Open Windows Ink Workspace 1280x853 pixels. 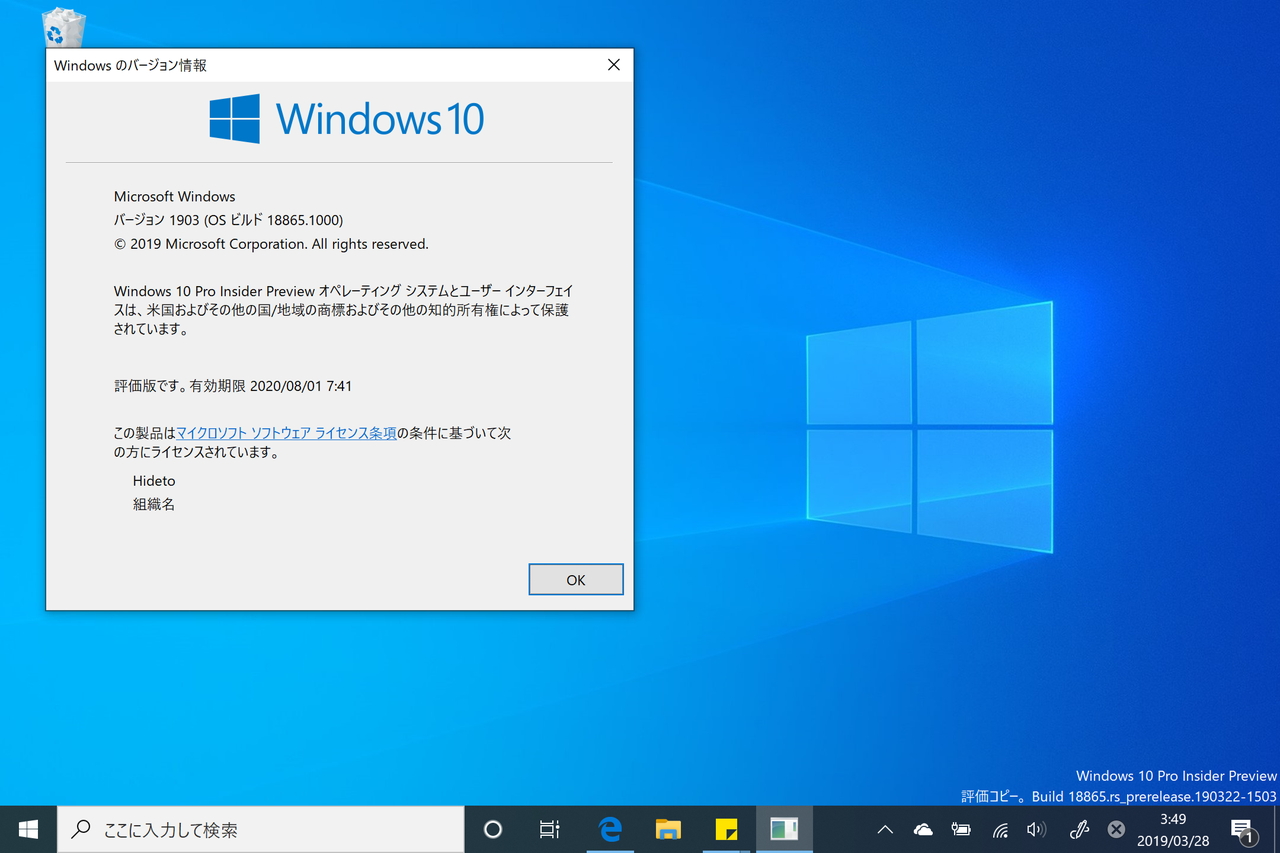[x=1078, y=829]
